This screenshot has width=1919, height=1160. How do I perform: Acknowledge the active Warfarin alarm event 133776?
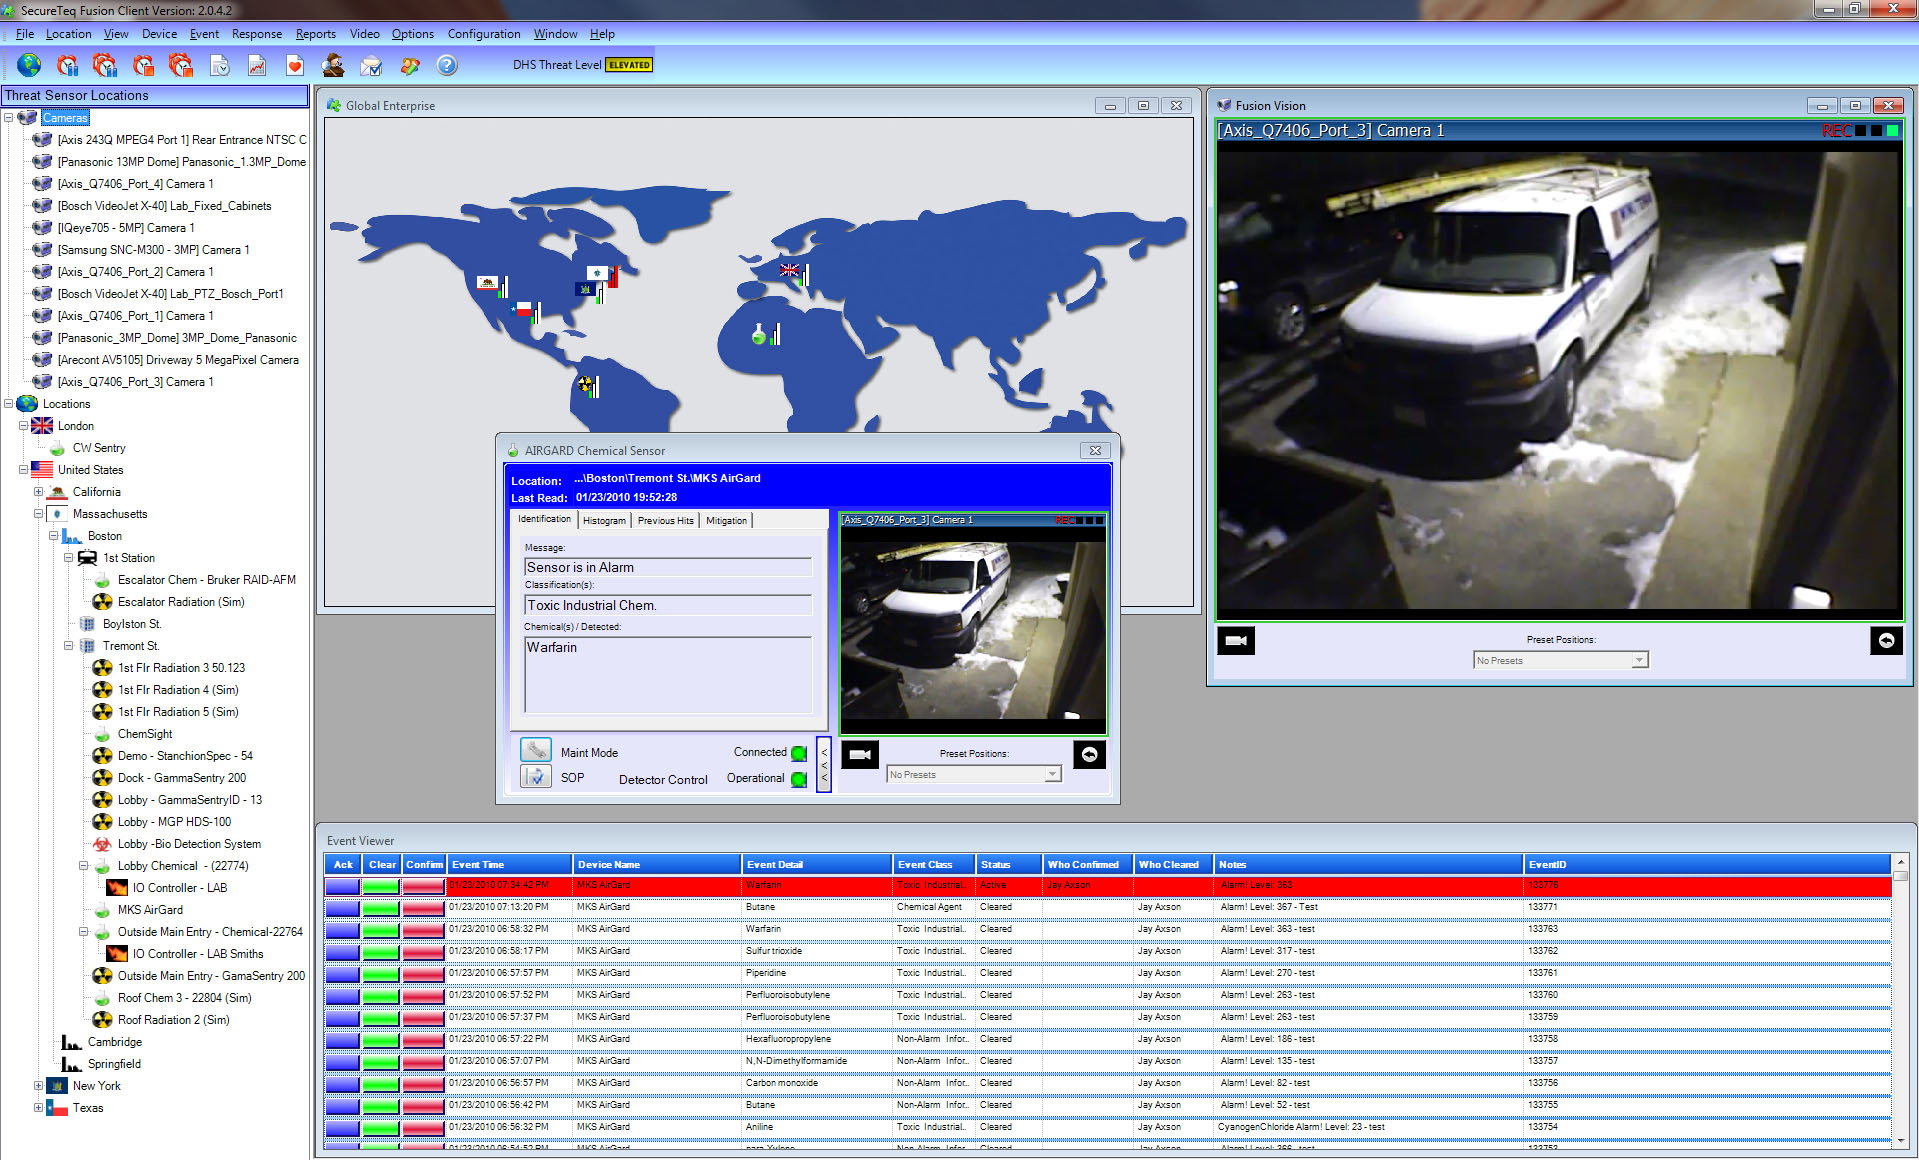click(342, 886)
